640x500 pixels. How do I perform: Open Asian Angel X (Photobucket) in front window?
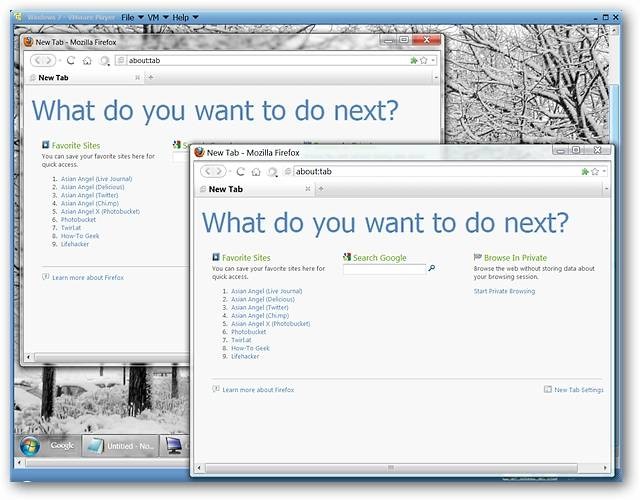[271, 324]
